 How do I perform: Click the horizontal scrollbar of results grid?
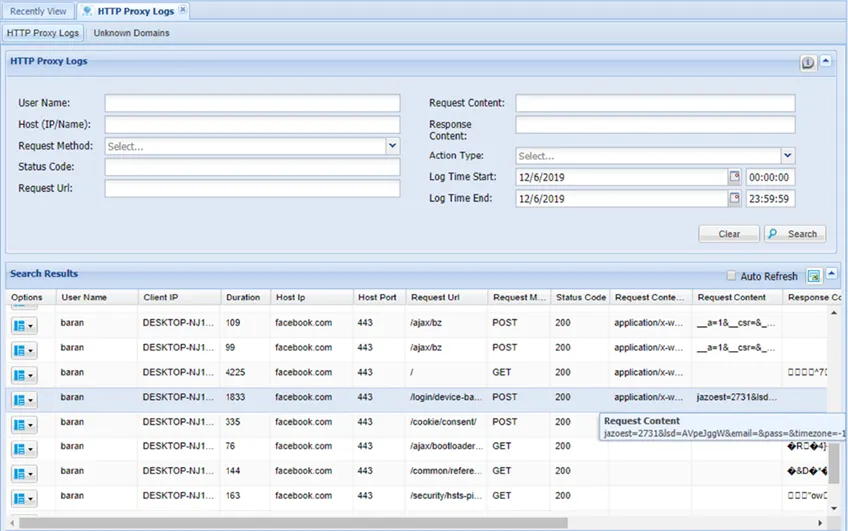294,523
